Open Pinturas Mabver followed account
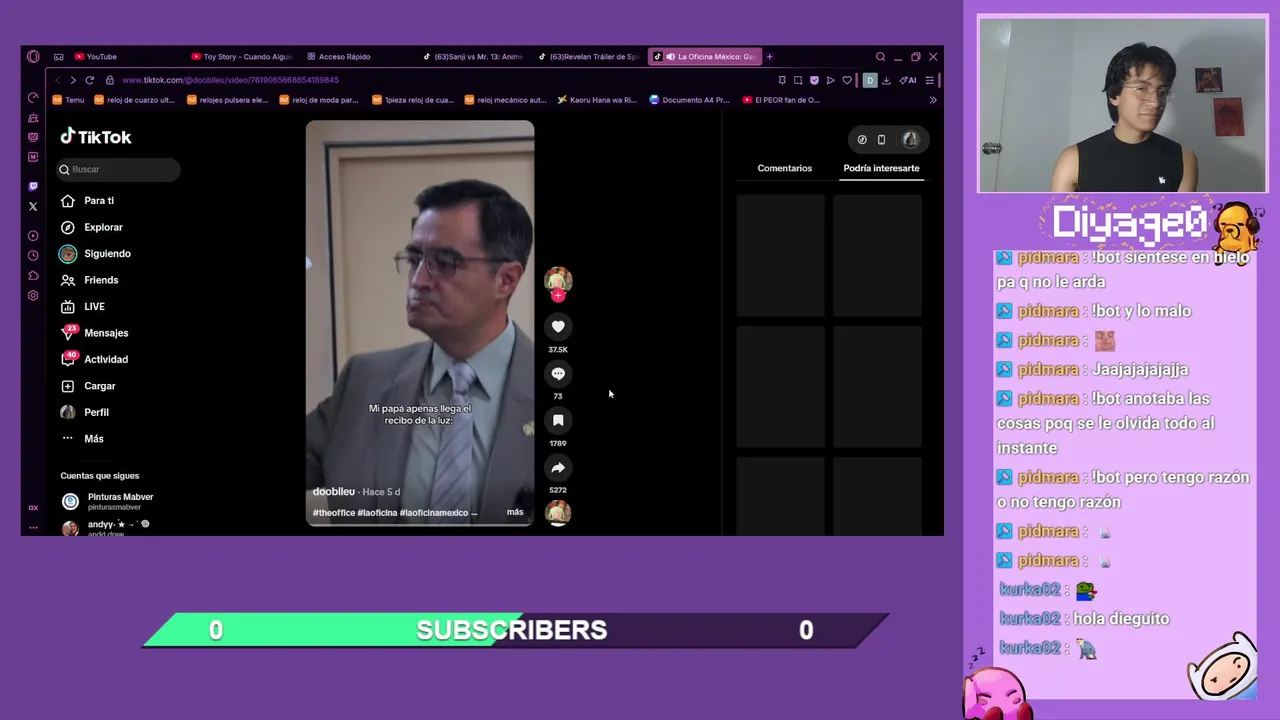 [107, 501]
